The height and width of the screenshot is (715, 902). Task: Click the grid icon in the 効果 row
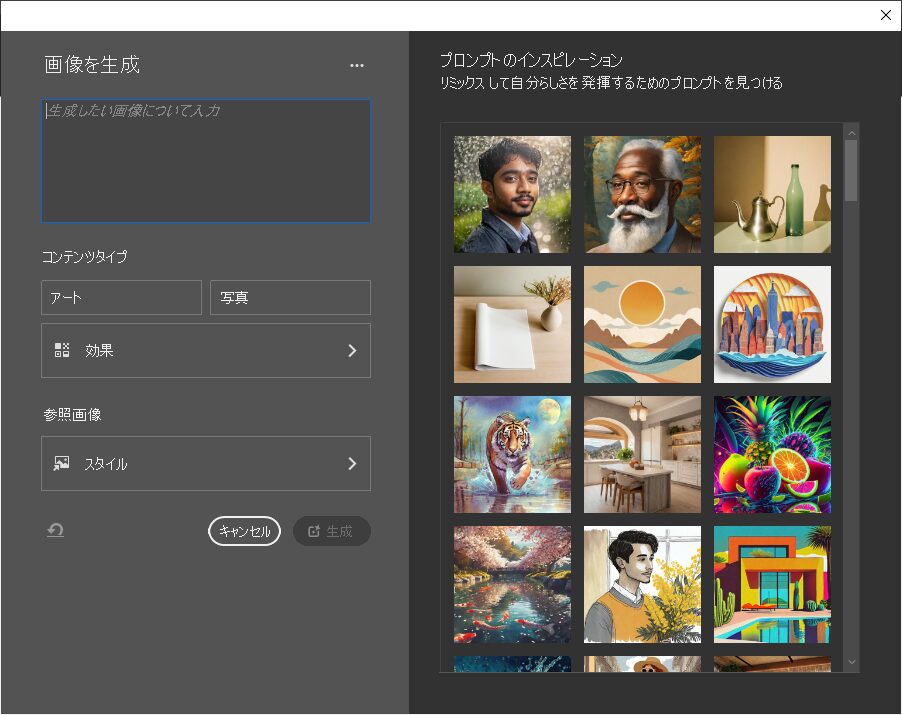[62, 350]
